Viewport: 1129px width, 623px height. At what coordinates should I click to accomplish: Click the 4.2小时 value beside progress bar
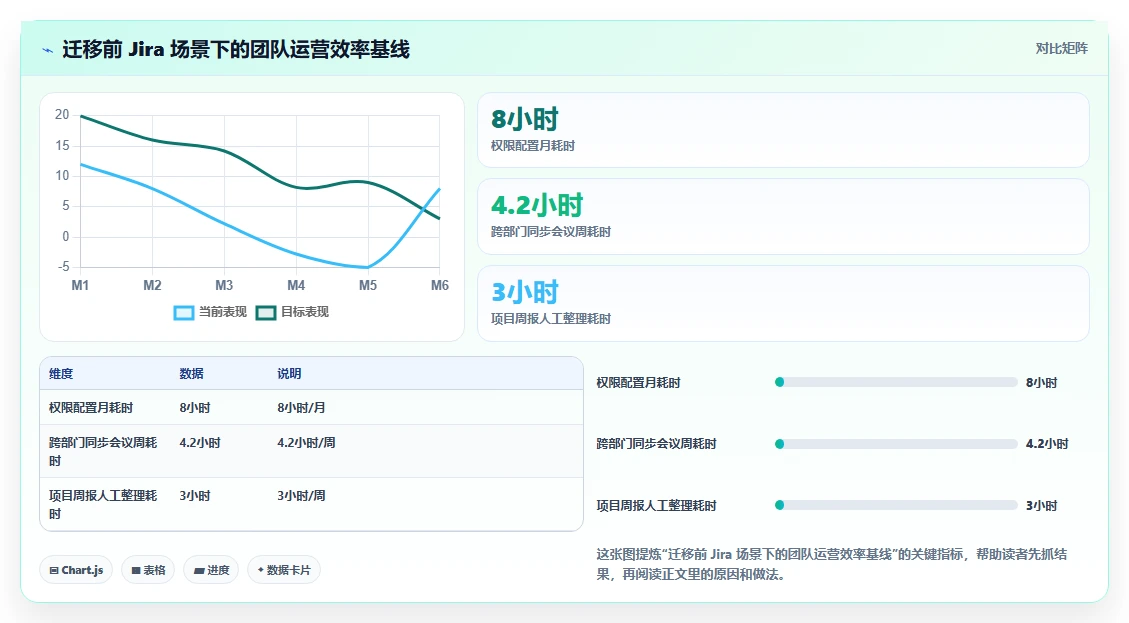[x=1047, y=444]
